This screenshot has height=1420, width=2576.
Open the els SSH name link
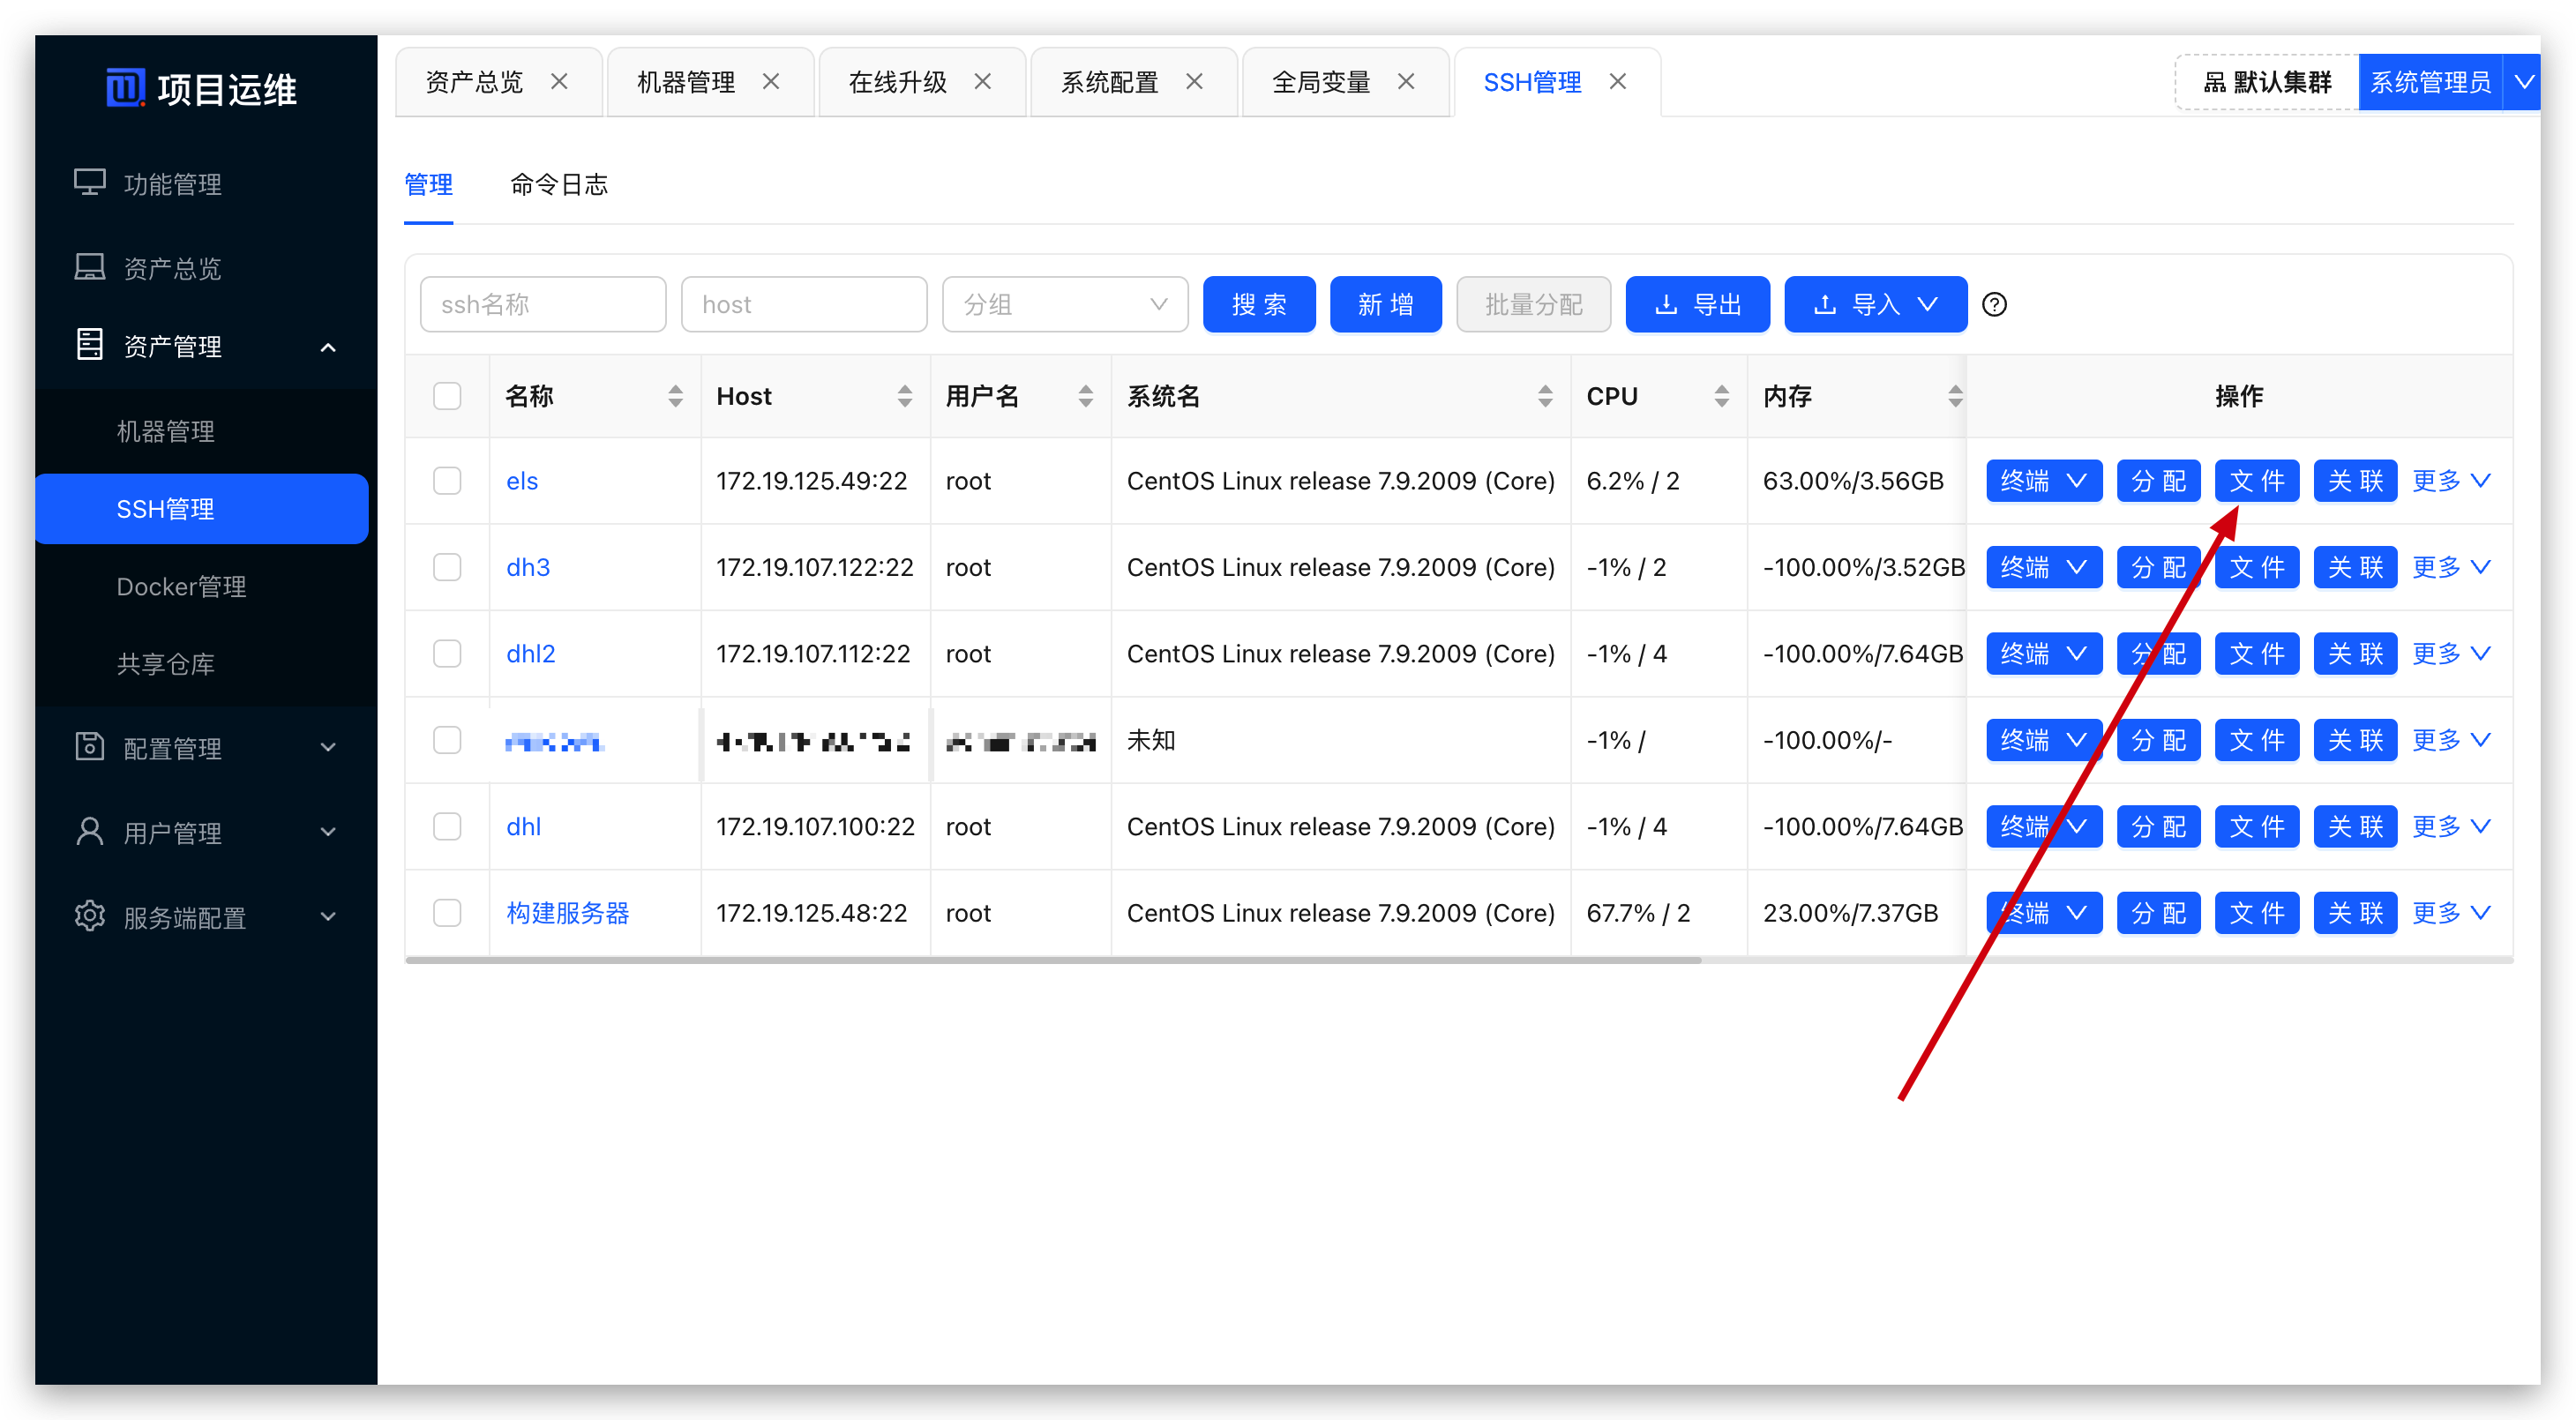click(522, 481)
